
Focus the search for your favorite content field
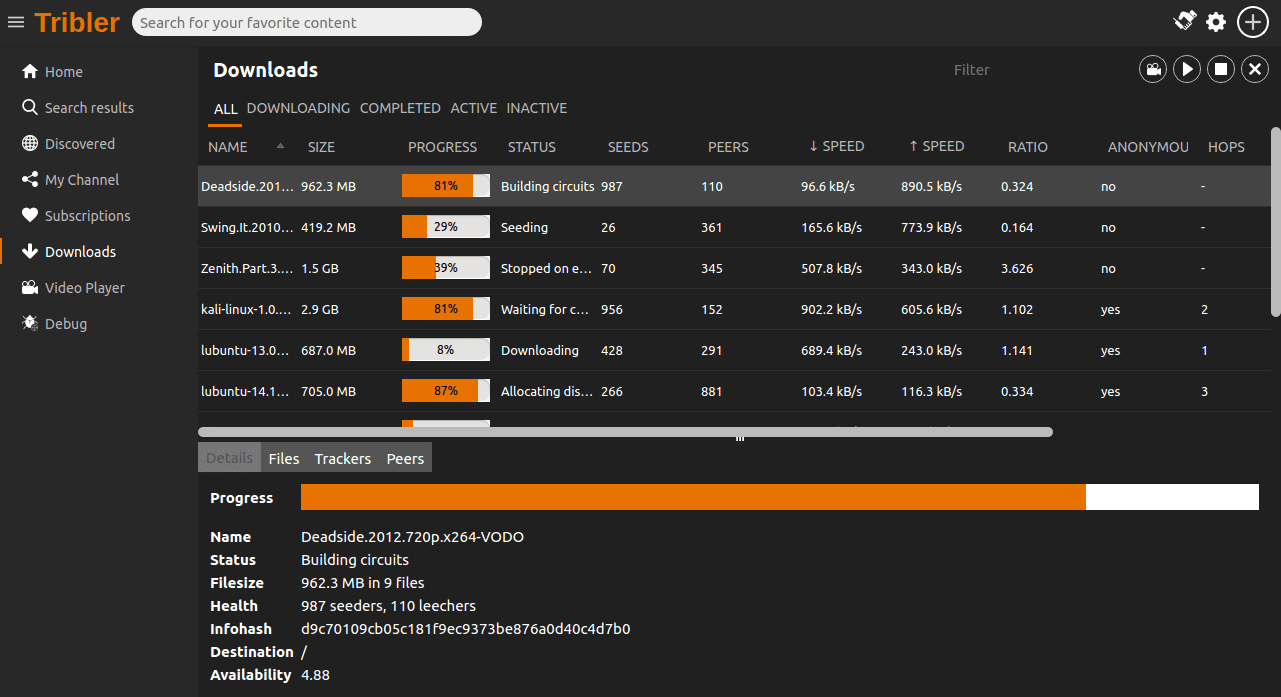pyautogui.click(x=306, y=22)
